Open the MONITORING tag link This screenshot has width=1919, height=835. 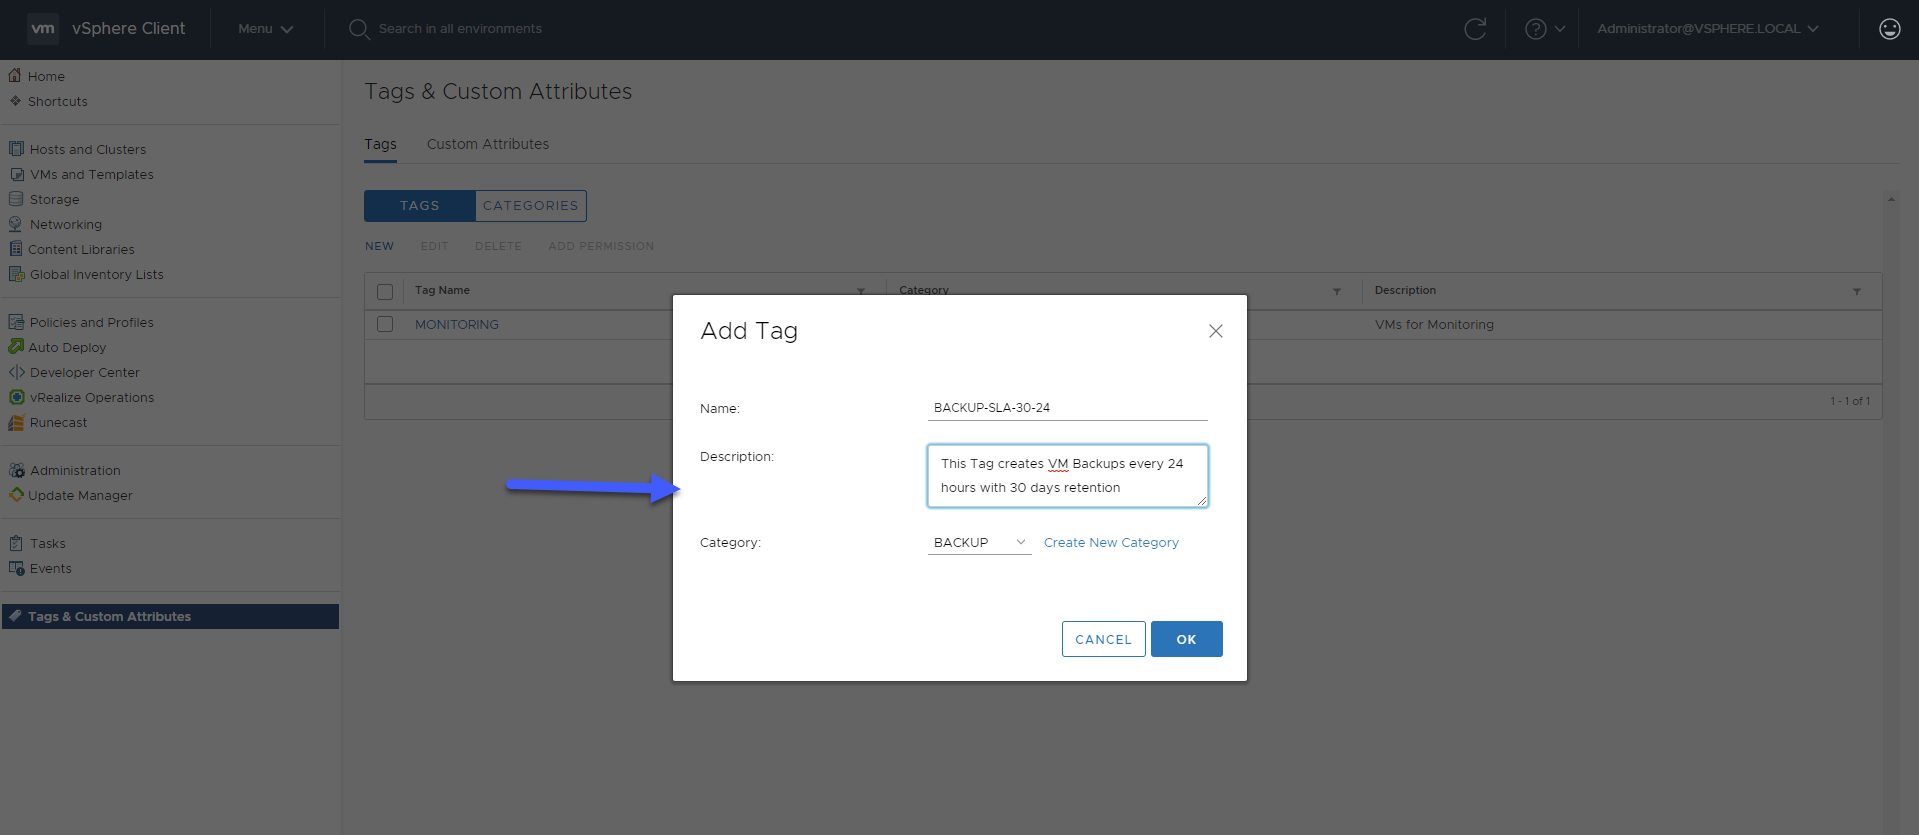(457, 324)
